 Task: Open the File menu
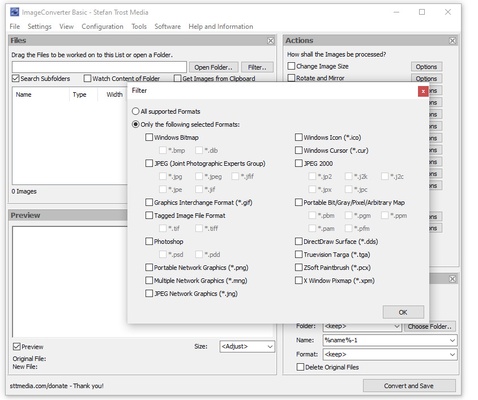(15, 27)
